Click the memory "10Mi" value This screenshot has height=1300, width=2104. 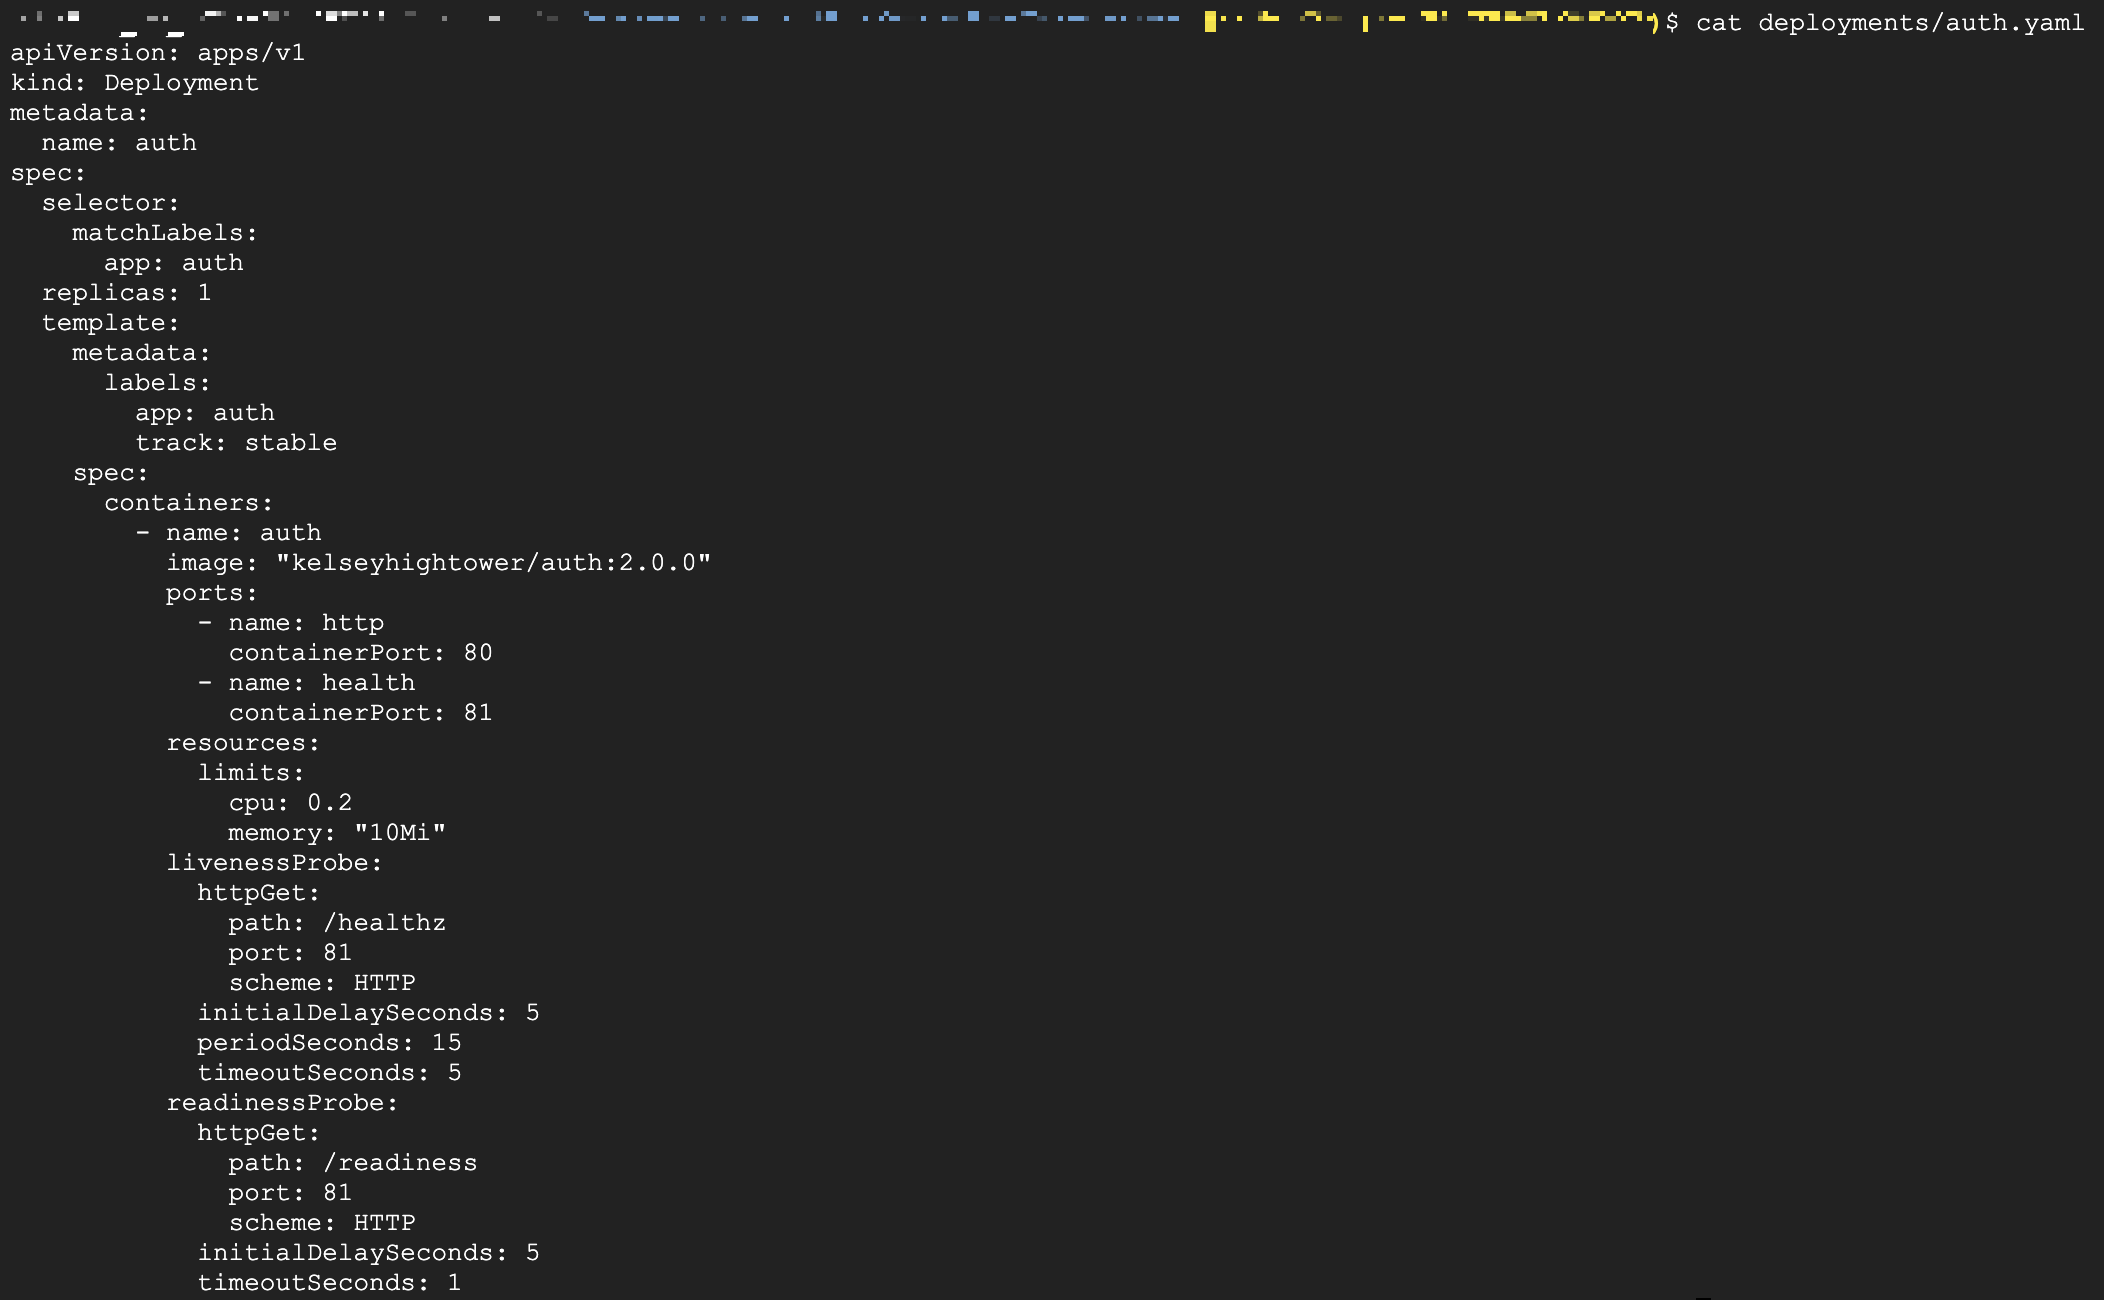tap(400, 833)
